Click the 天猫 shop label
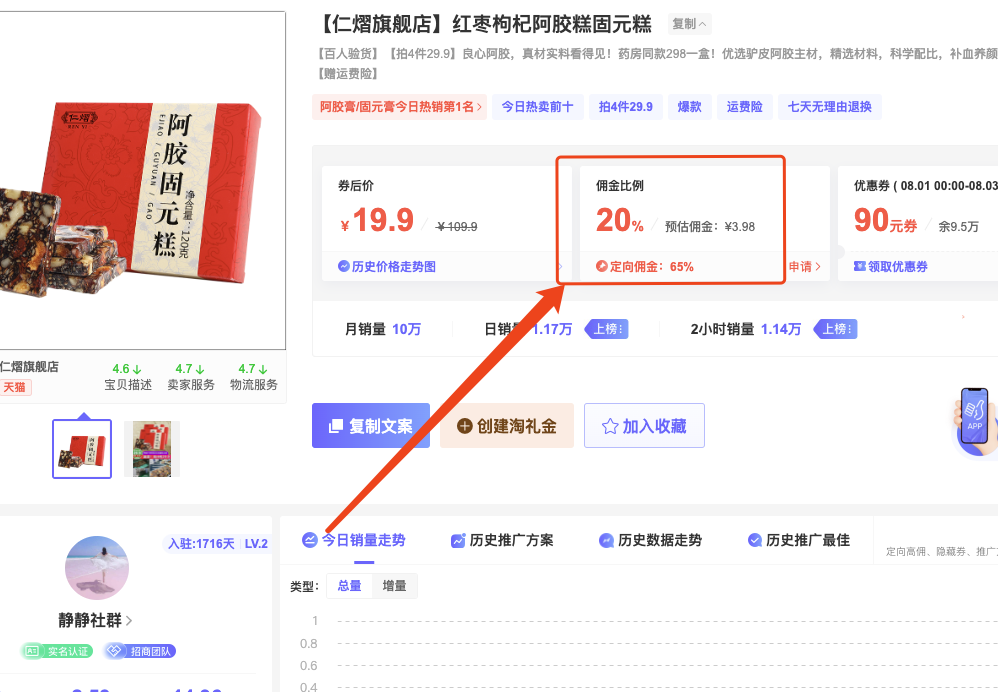The image size is (998, 692). click(15, 387)
